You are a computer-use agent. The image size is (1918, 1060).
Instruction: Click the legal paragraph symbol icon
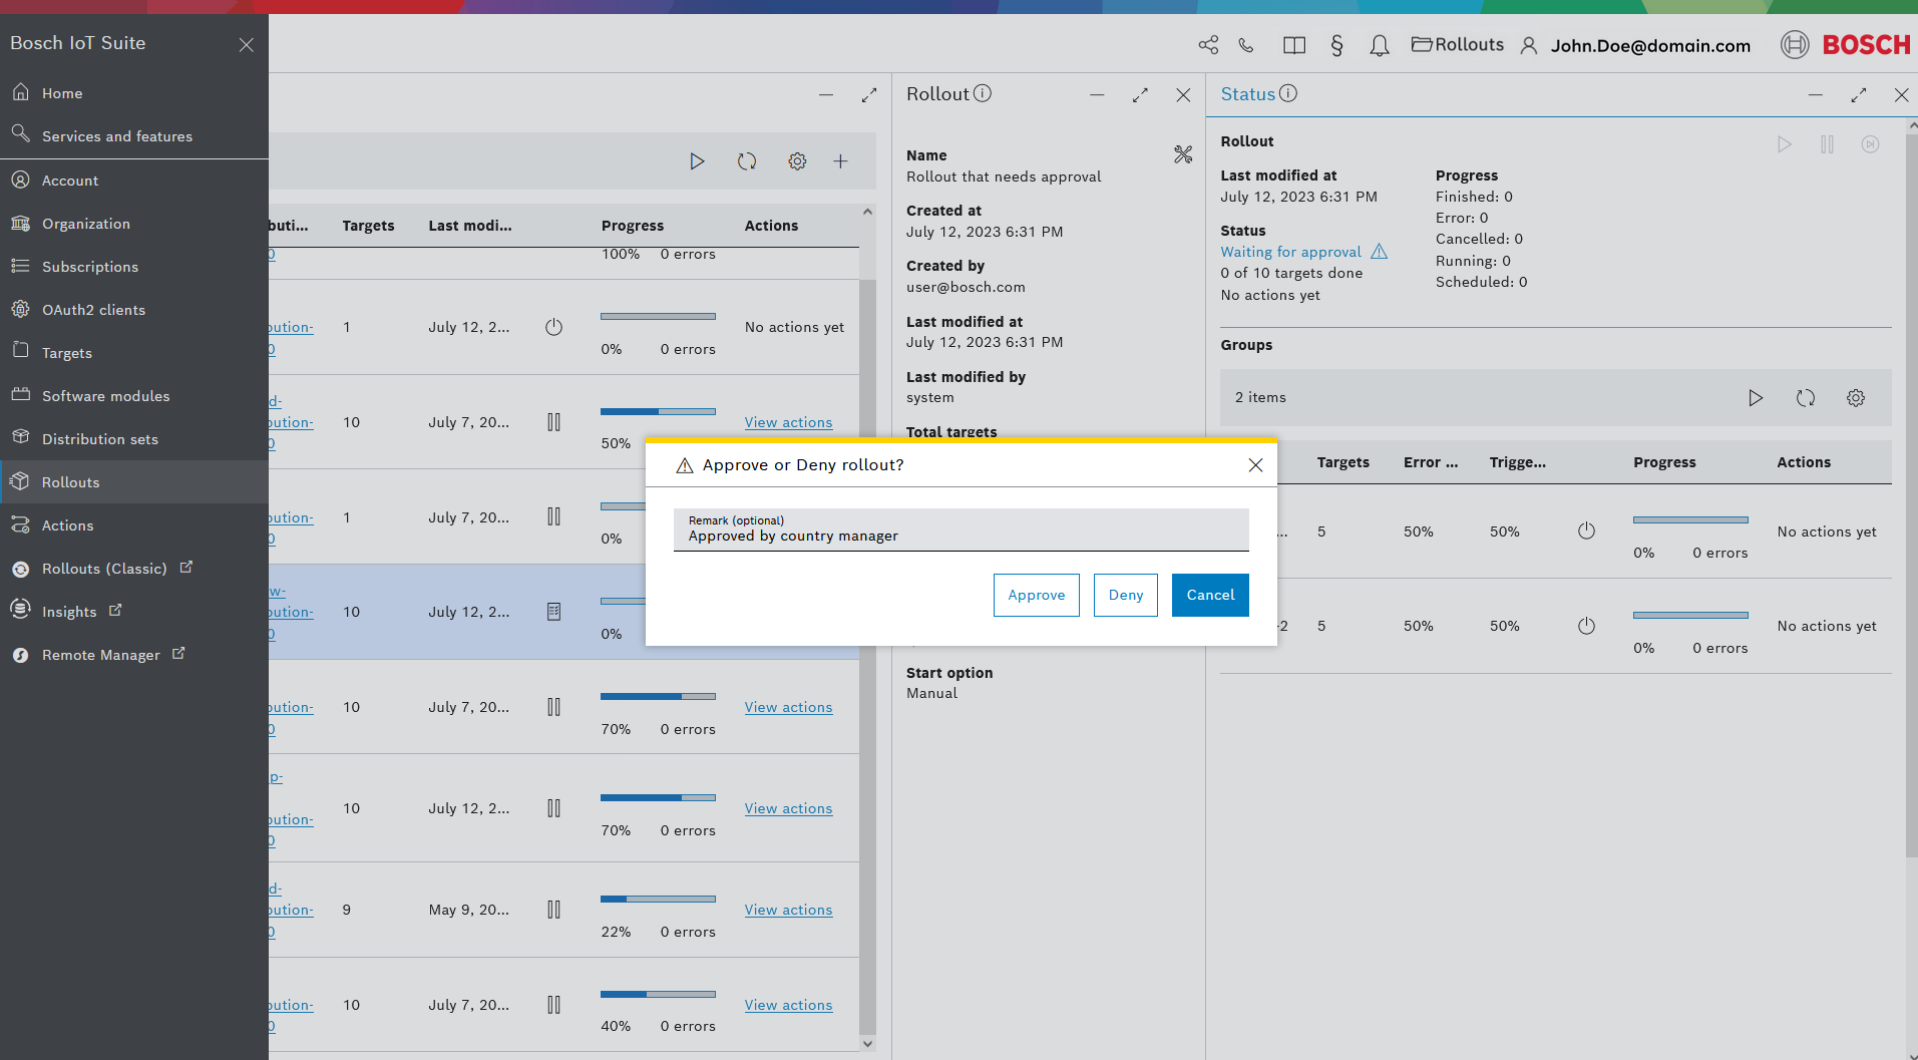point(1336,45)
